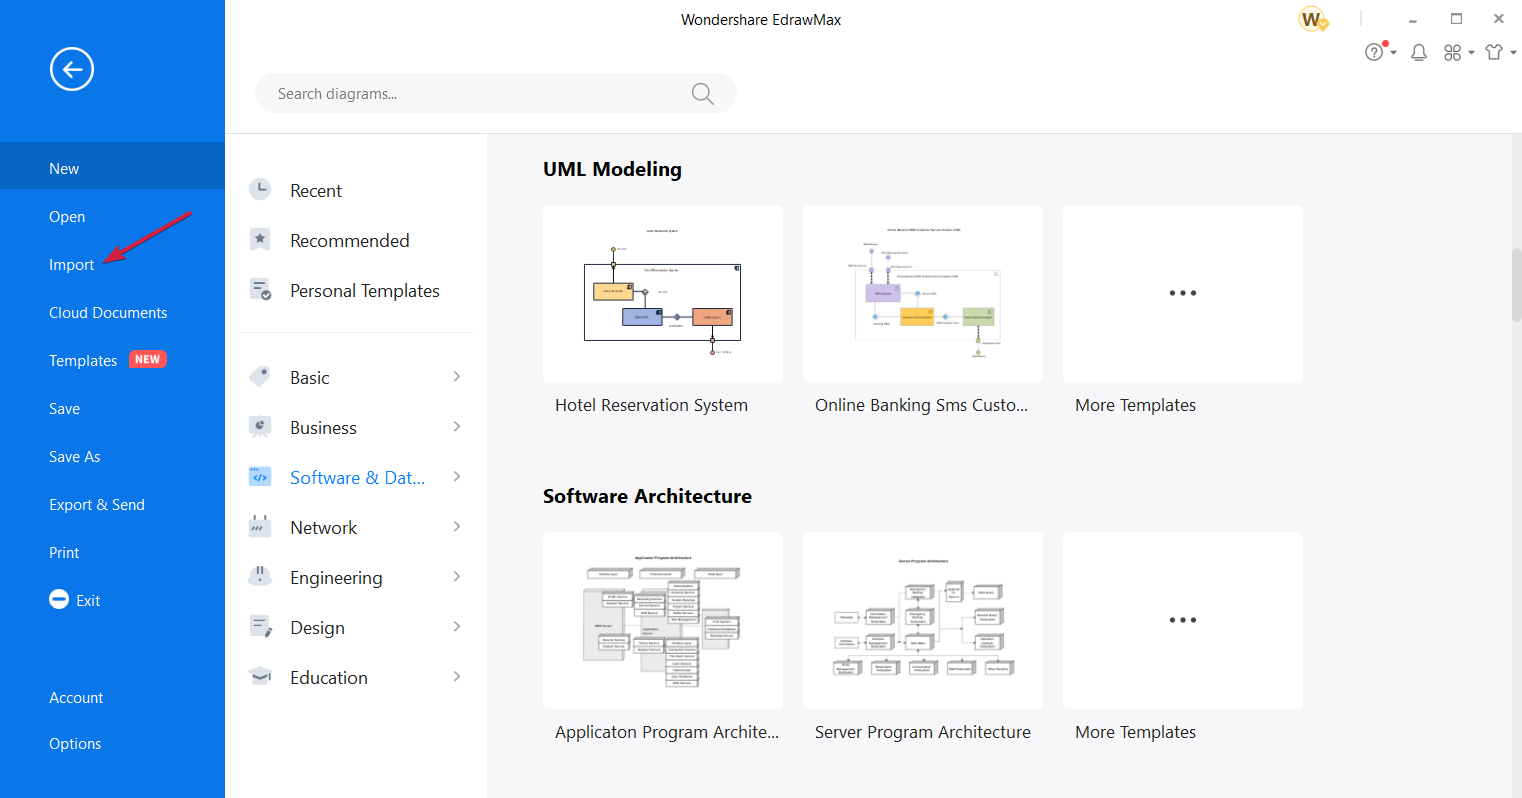Image resolution: width=1522 pixels, height=798 pixels.
Task: Click the Recommended star icon
Action: click(260, 239)
